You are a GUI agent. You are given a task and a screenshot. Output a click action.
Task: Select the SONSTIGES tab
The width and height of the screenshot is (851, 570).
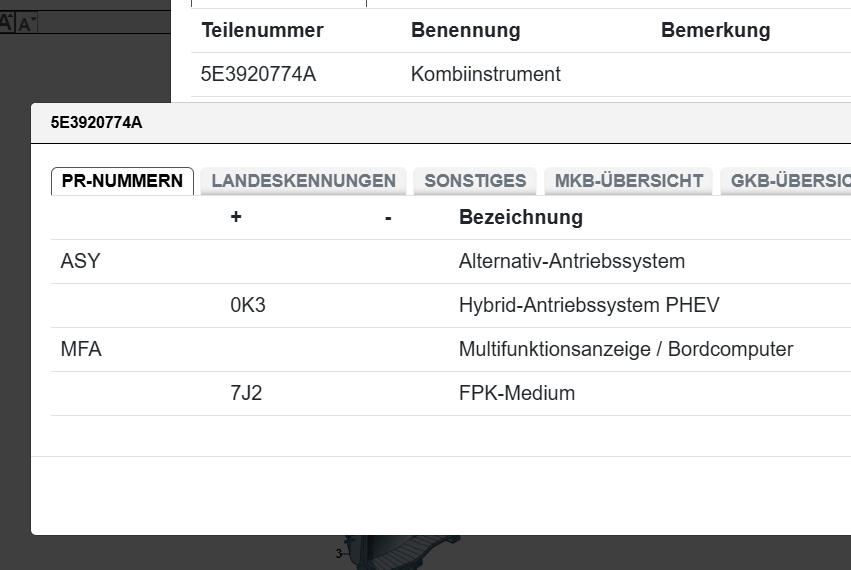click(475, 181)
